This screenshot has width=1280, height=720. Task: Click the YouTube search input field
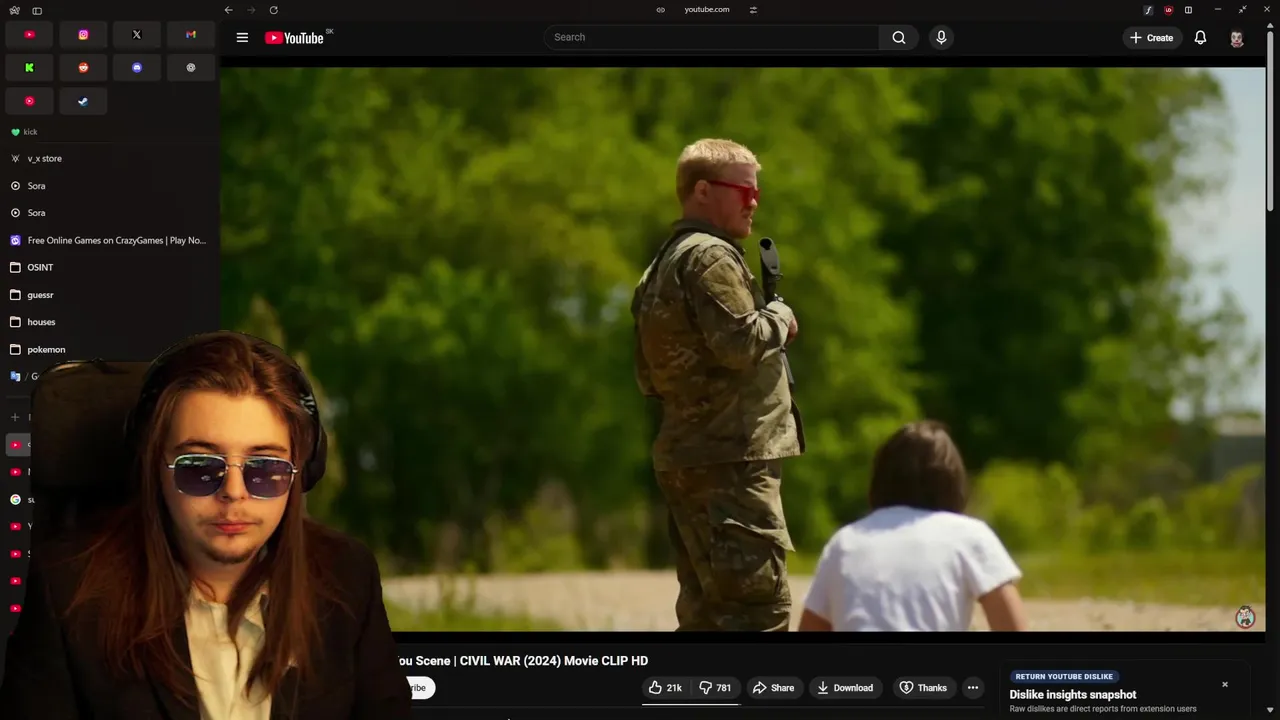tap(711, 37)
